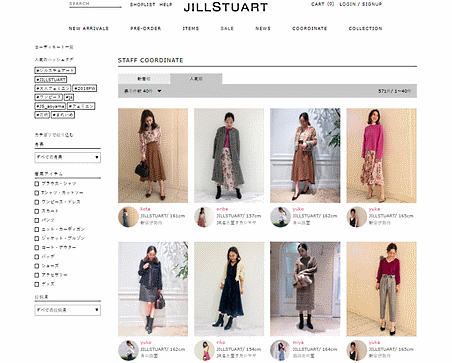
Task: Click the kota staff name link
Action: pos(145,209)
